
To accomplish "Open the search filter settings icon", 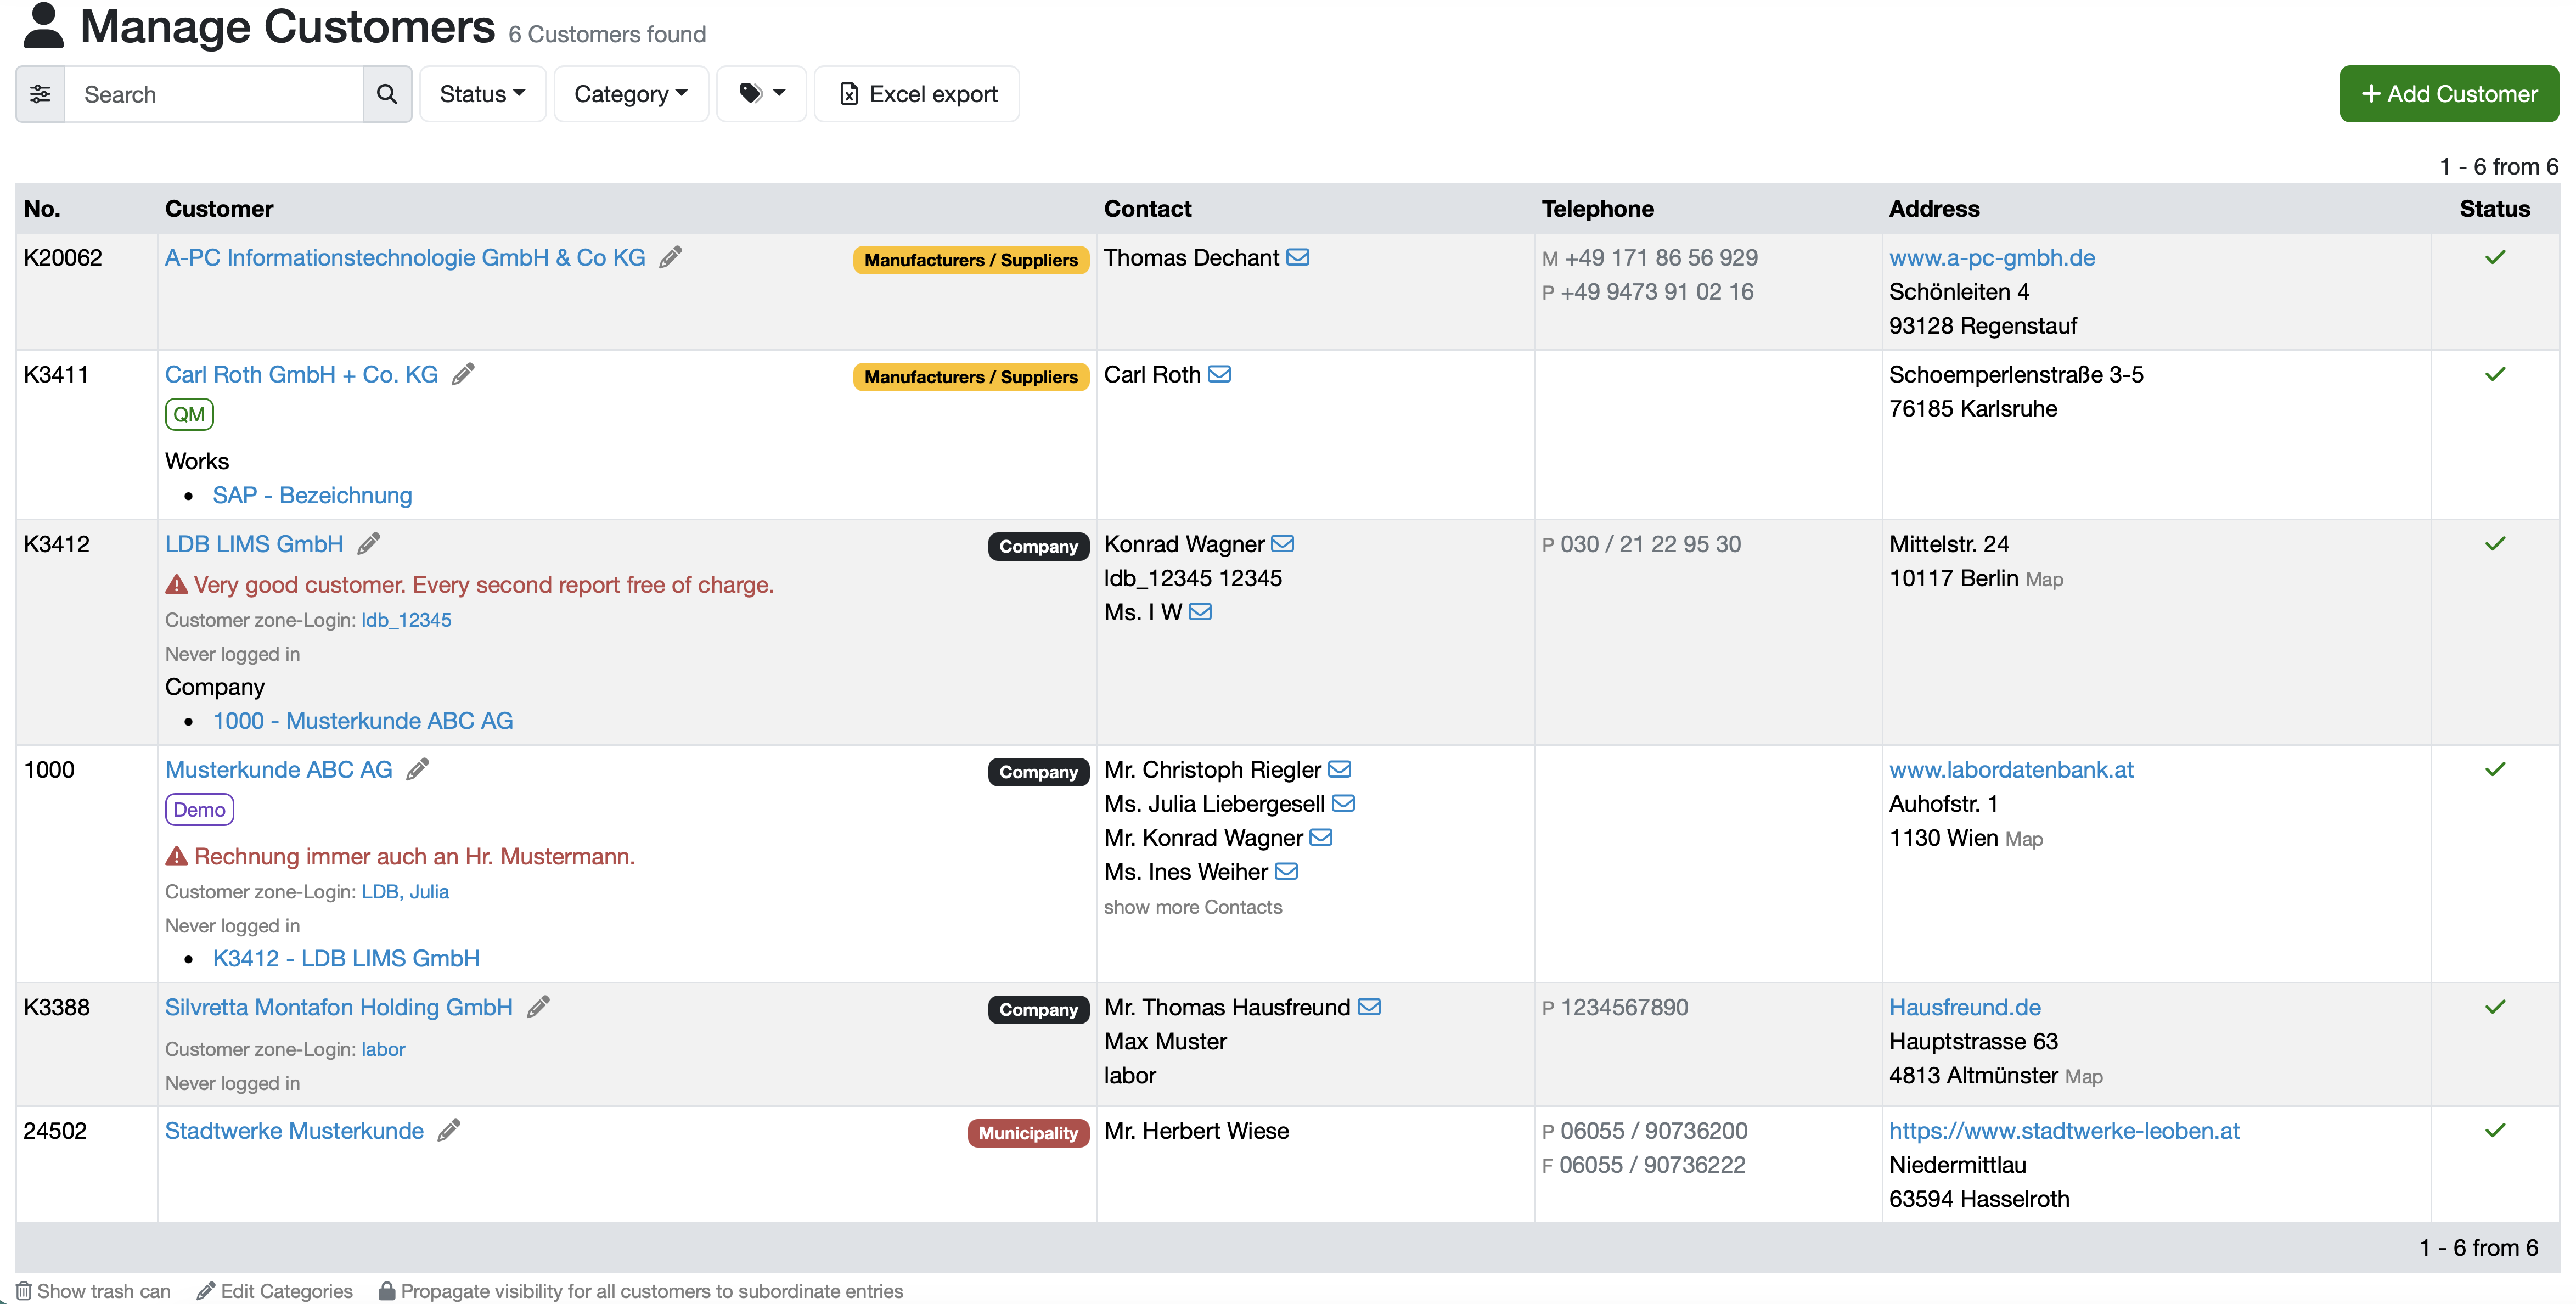I will (40, 94).
